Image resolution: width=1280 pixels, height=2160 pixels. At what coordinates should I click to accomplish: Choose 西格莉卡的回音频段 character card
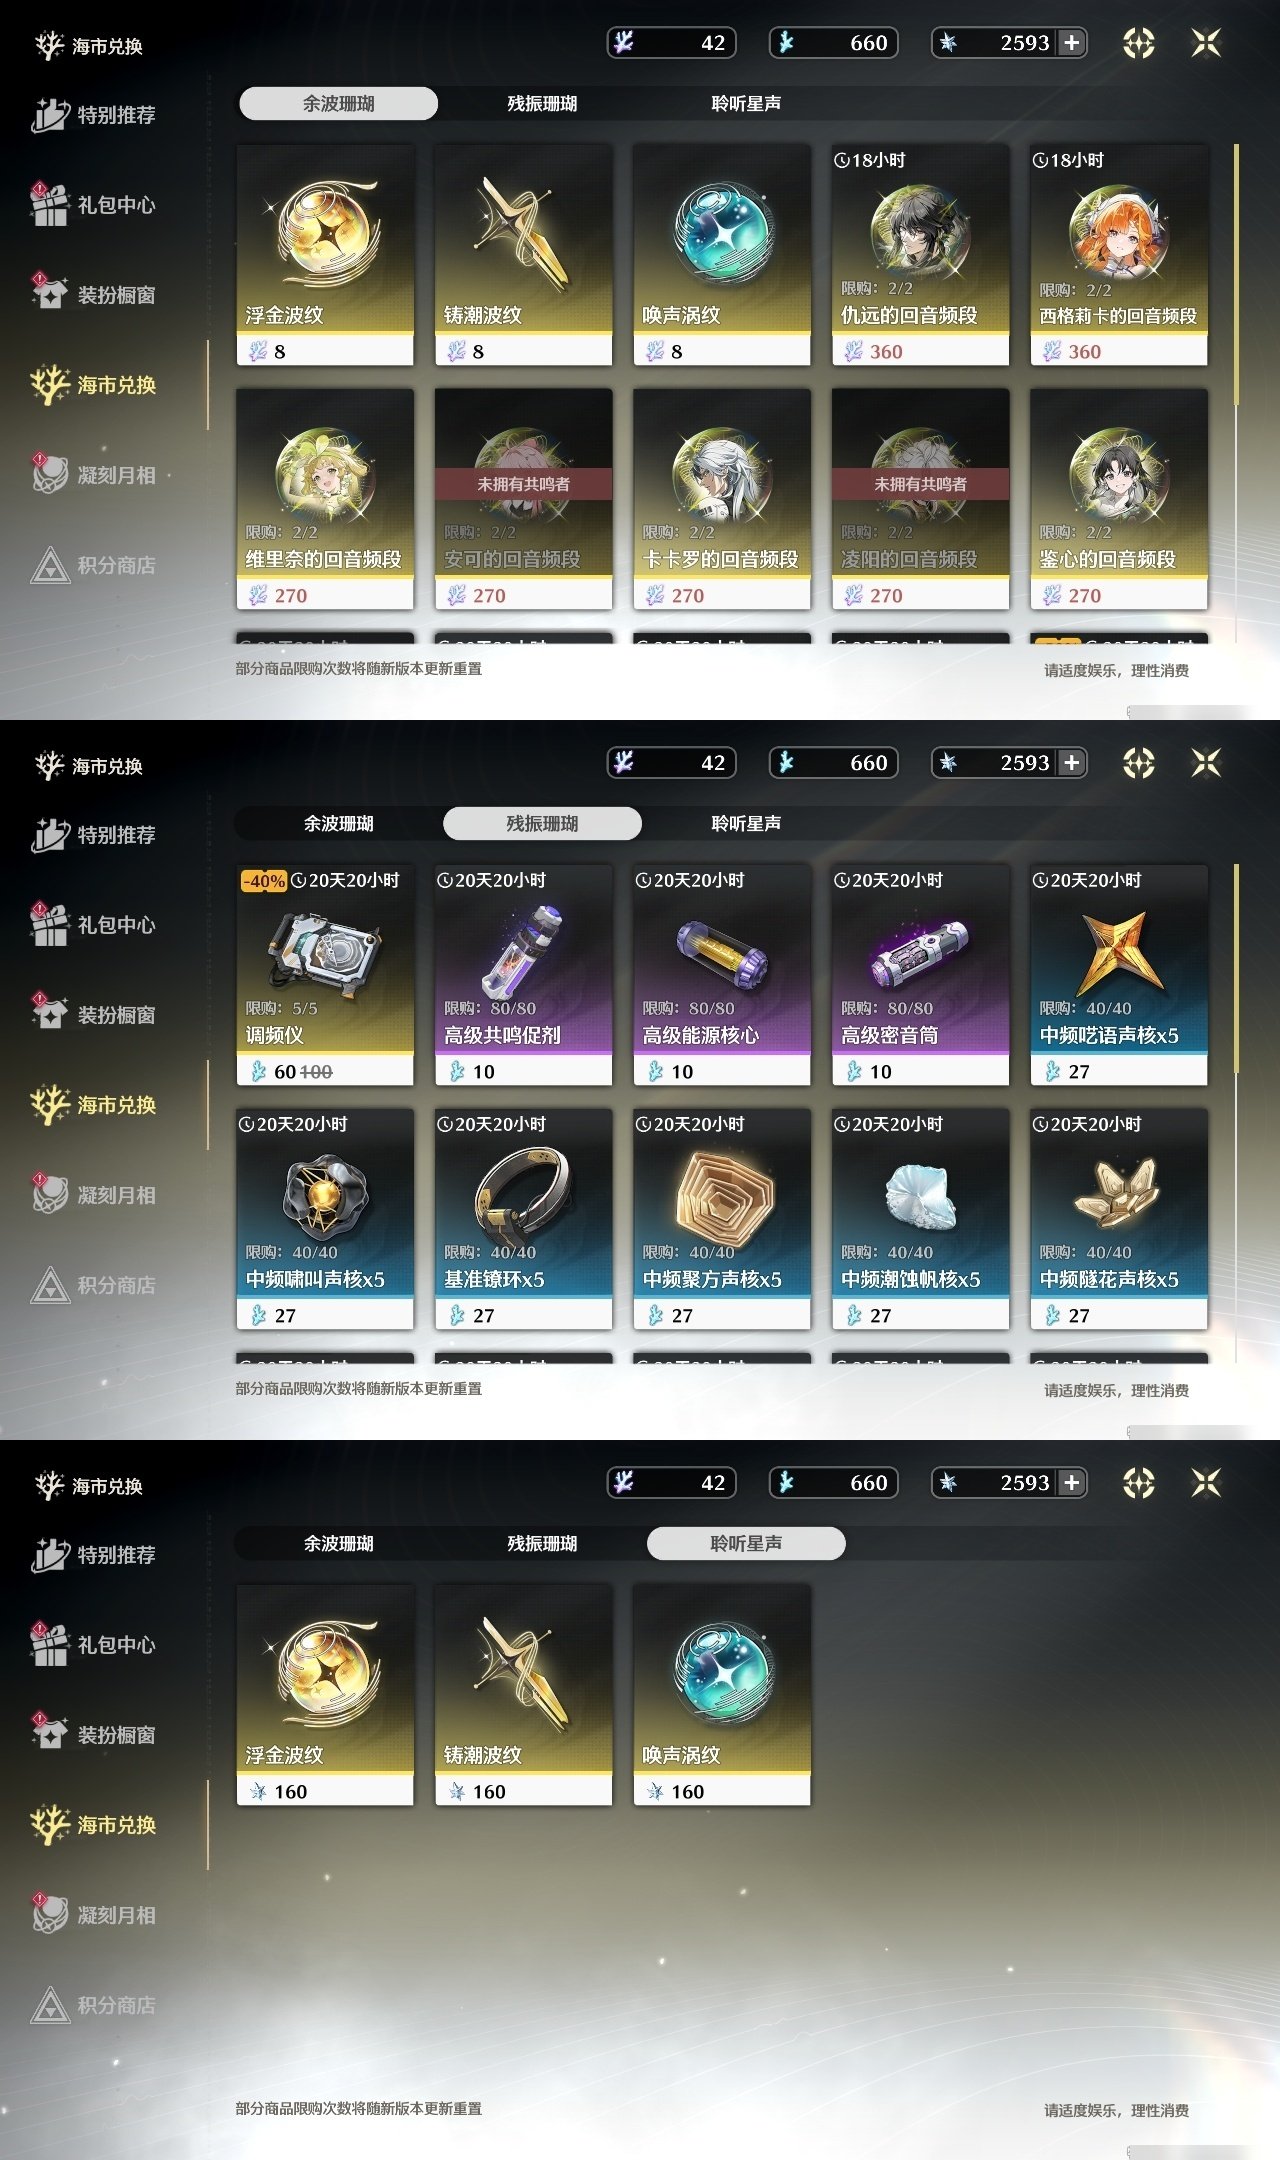tap(1119, 255)
